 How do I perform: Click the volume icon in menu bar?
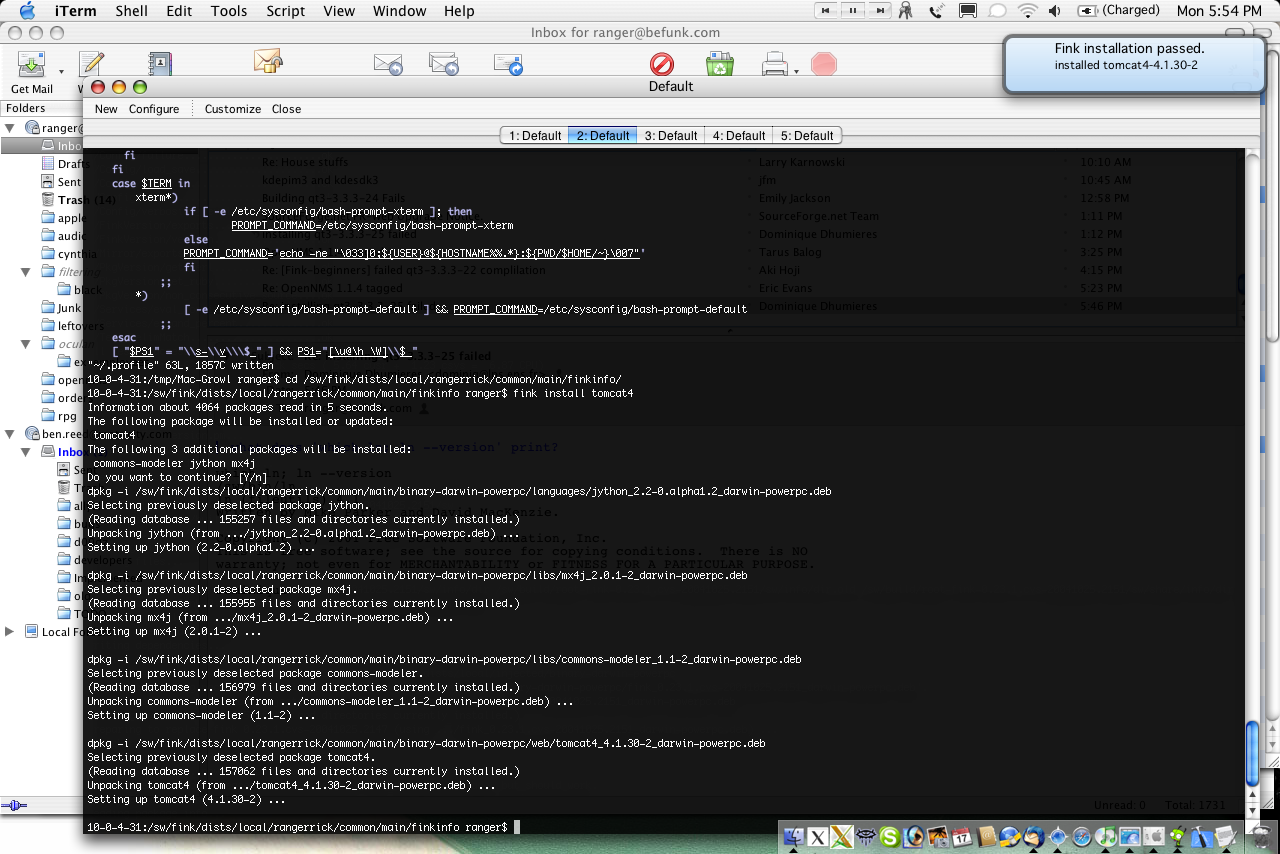(1054, 11)
